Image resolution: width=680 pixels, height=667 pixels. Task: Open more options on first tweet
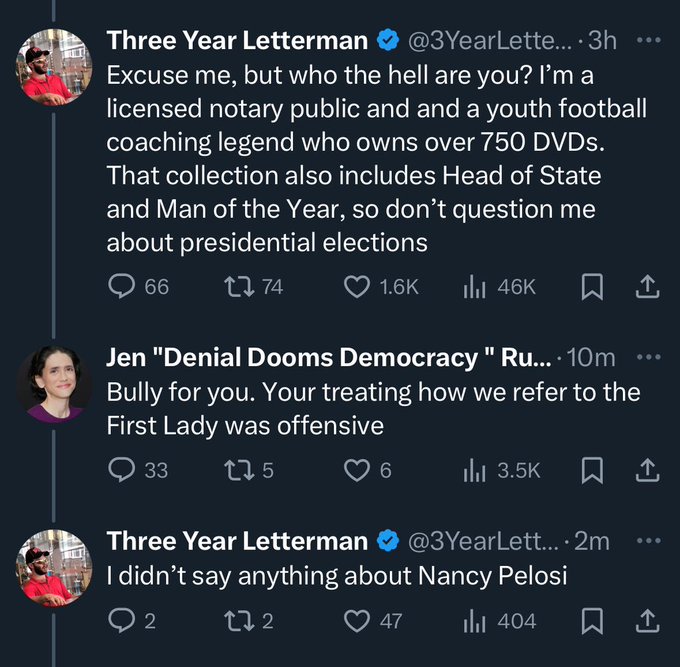(x=648, y=41)
